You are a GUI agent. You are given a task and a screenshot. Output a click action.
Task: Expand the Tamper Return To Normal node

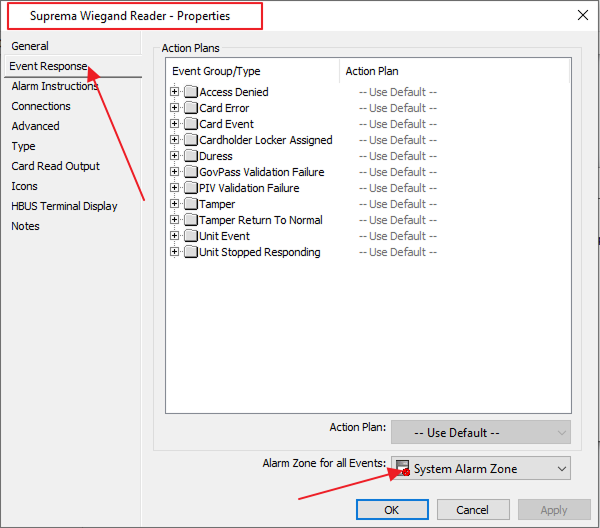[x=176, y=220]
